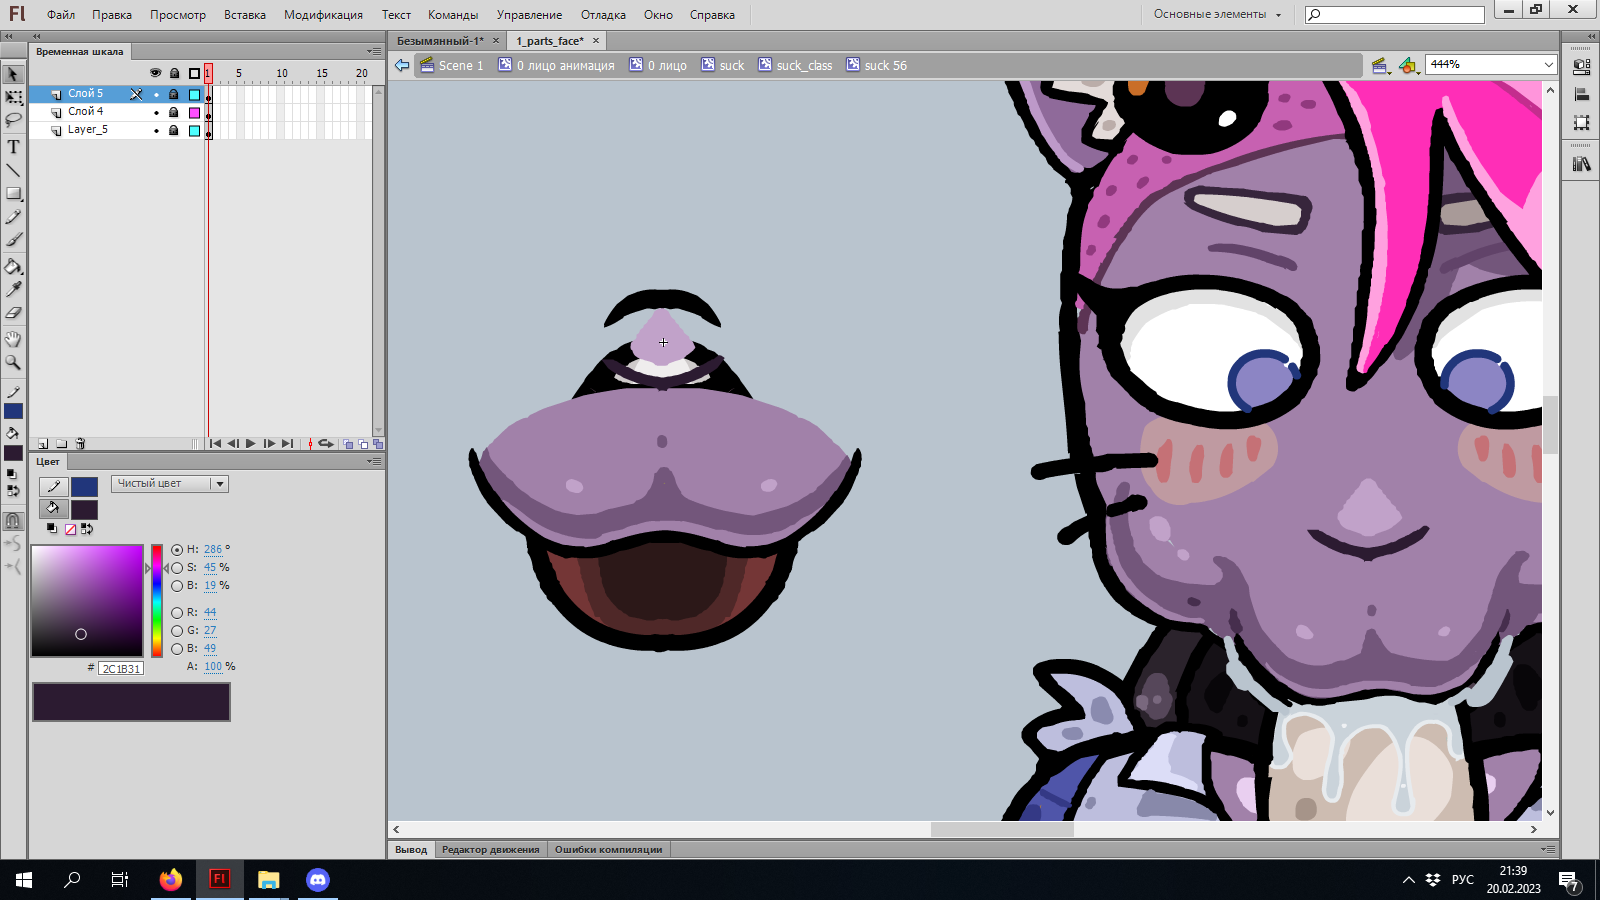This screenshot has height=900, width=1600.
Task: Click the hex color input field
Action: [x=121, y=668]
